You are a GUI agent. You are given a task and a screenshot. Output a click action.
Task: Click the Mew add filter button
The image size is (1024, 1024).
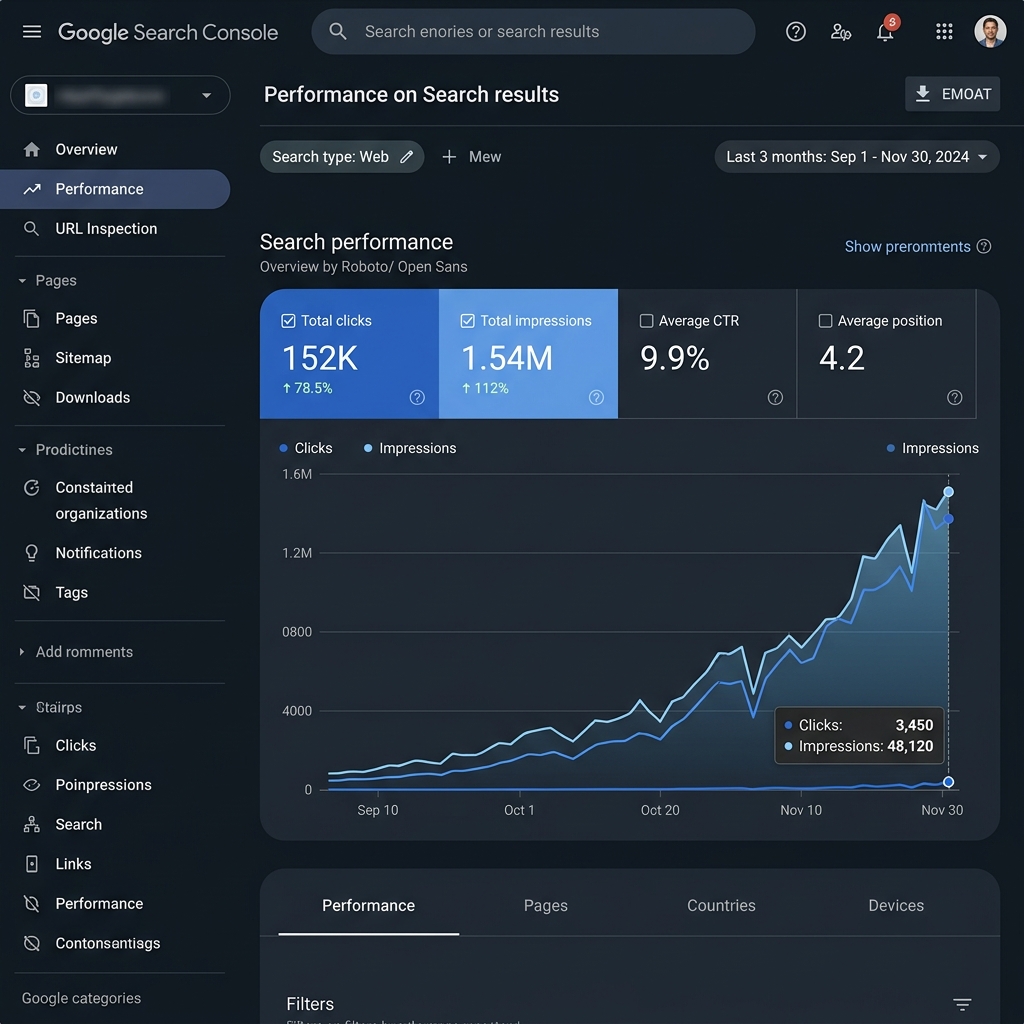(x=472, y=157)
